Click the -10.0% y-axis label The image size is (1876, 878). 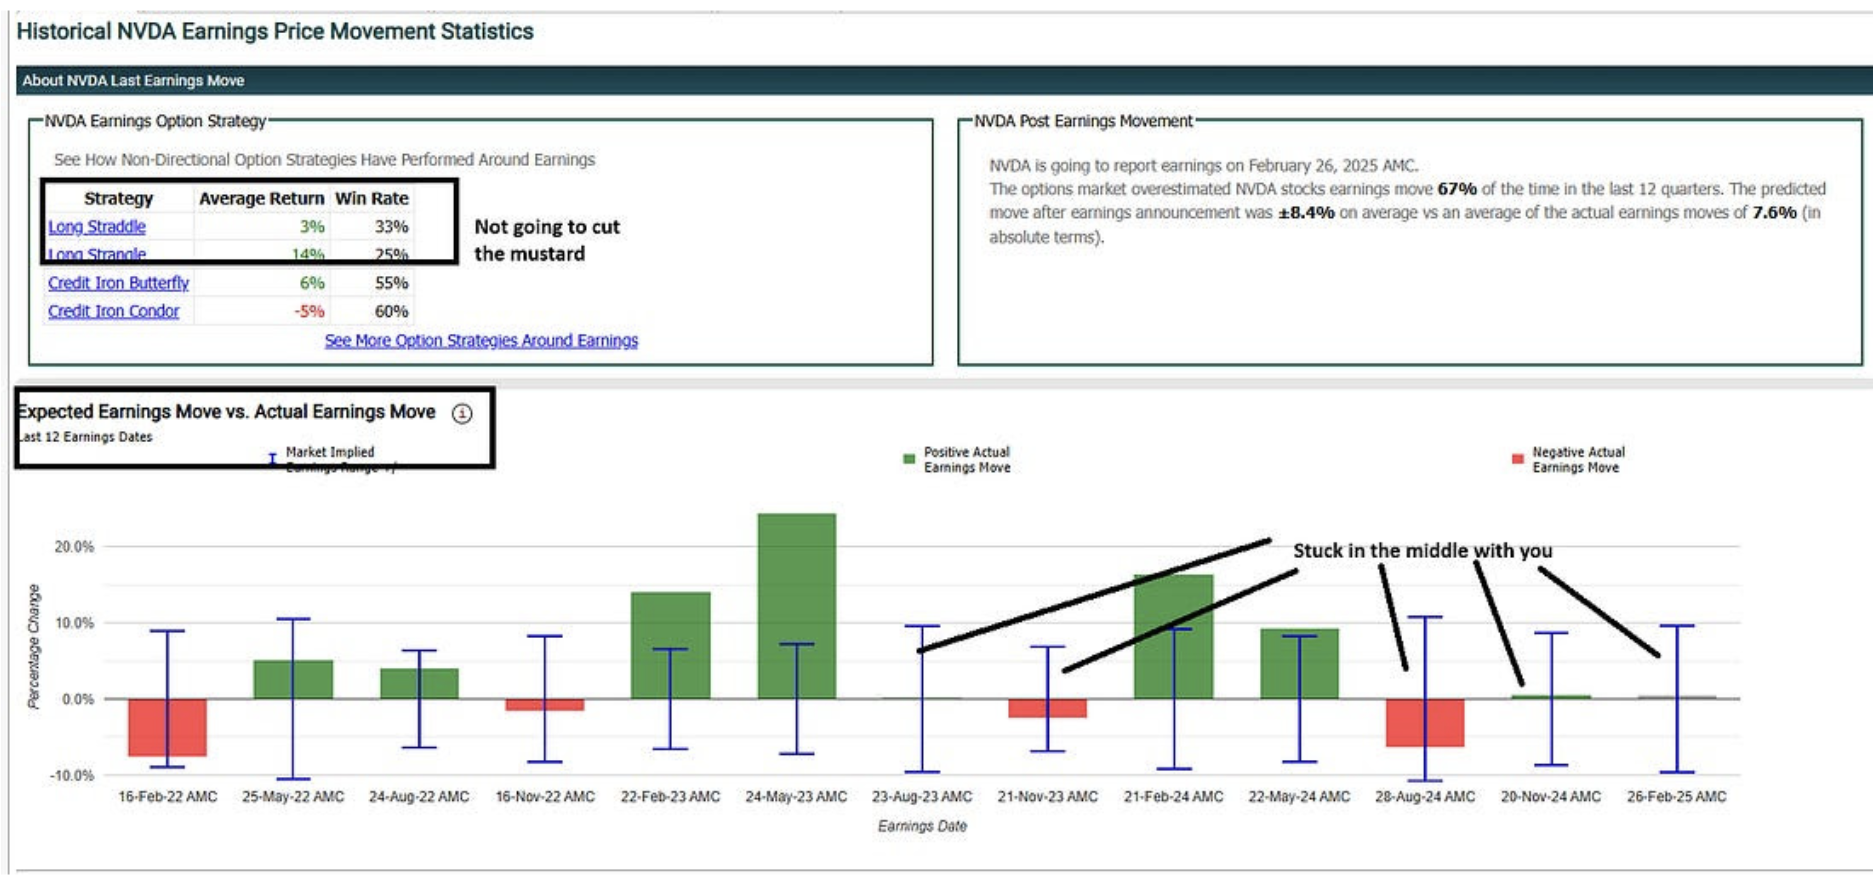[x=72, y=775]
